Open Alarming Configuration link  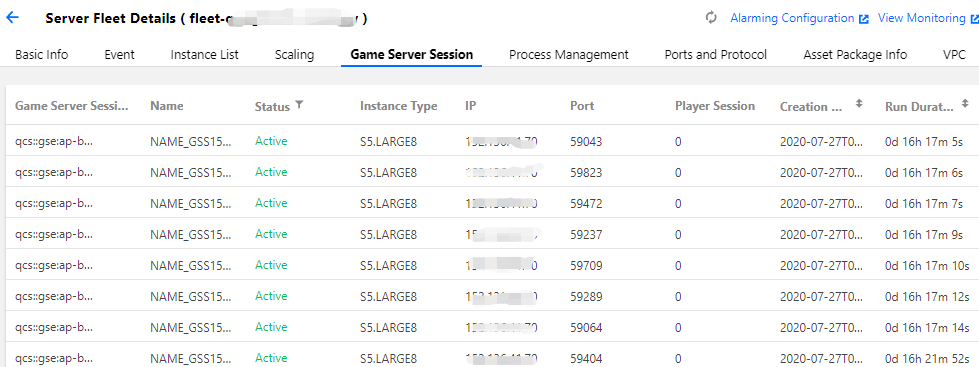(792, 18)
